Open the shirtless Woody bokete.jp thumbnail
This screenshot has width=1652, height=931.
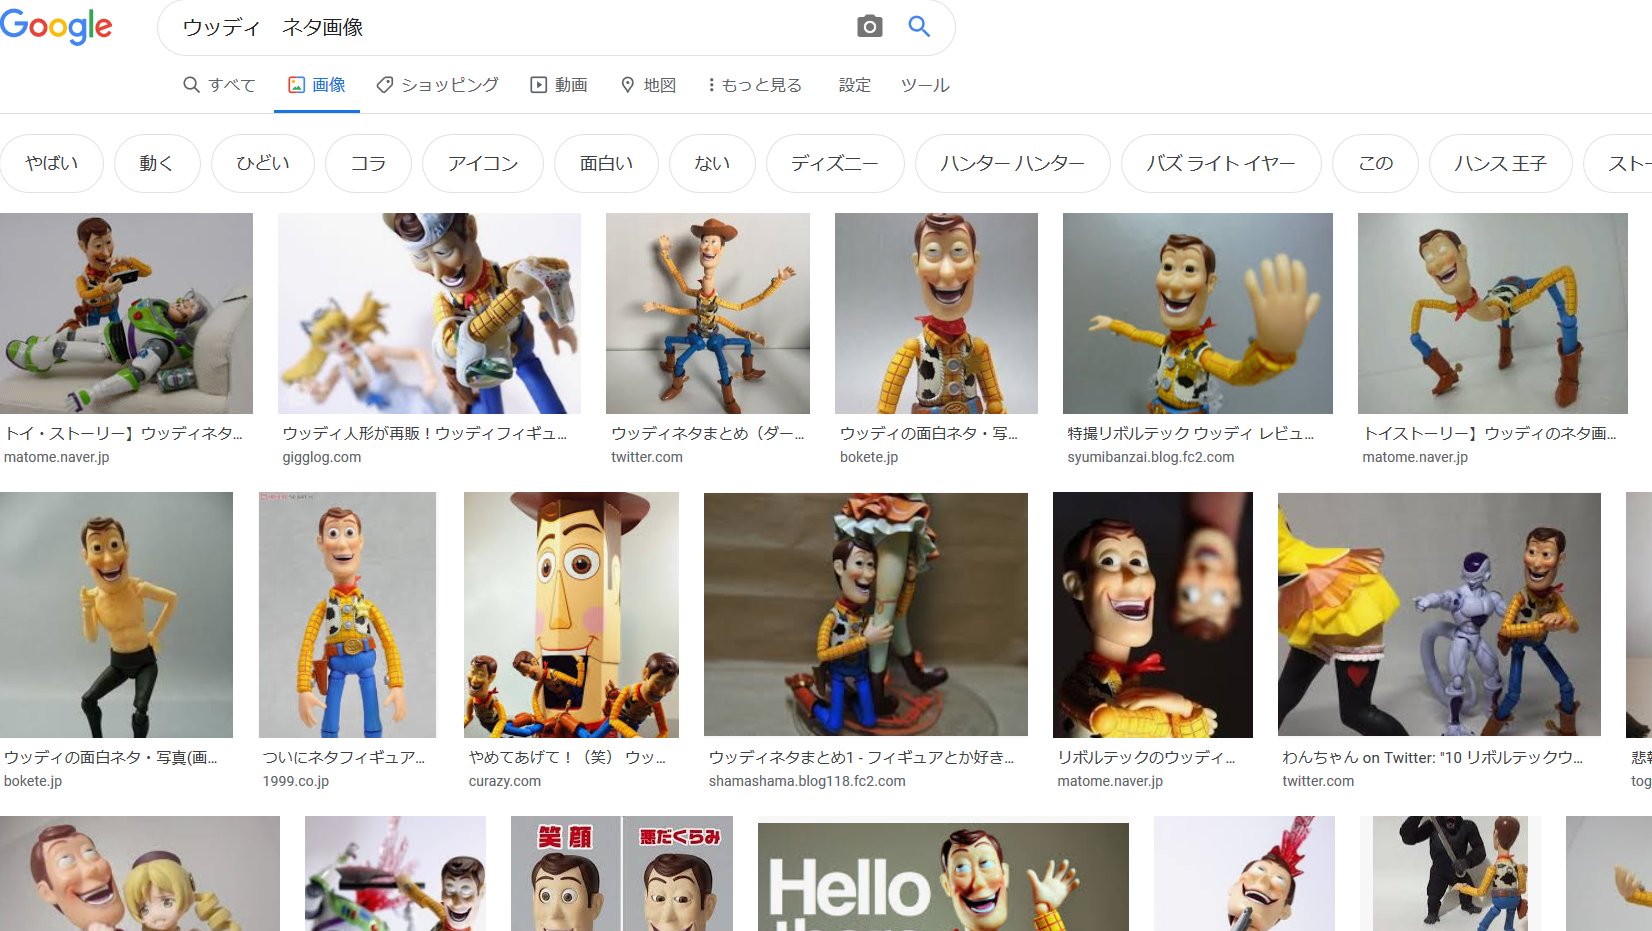[116, 615]
